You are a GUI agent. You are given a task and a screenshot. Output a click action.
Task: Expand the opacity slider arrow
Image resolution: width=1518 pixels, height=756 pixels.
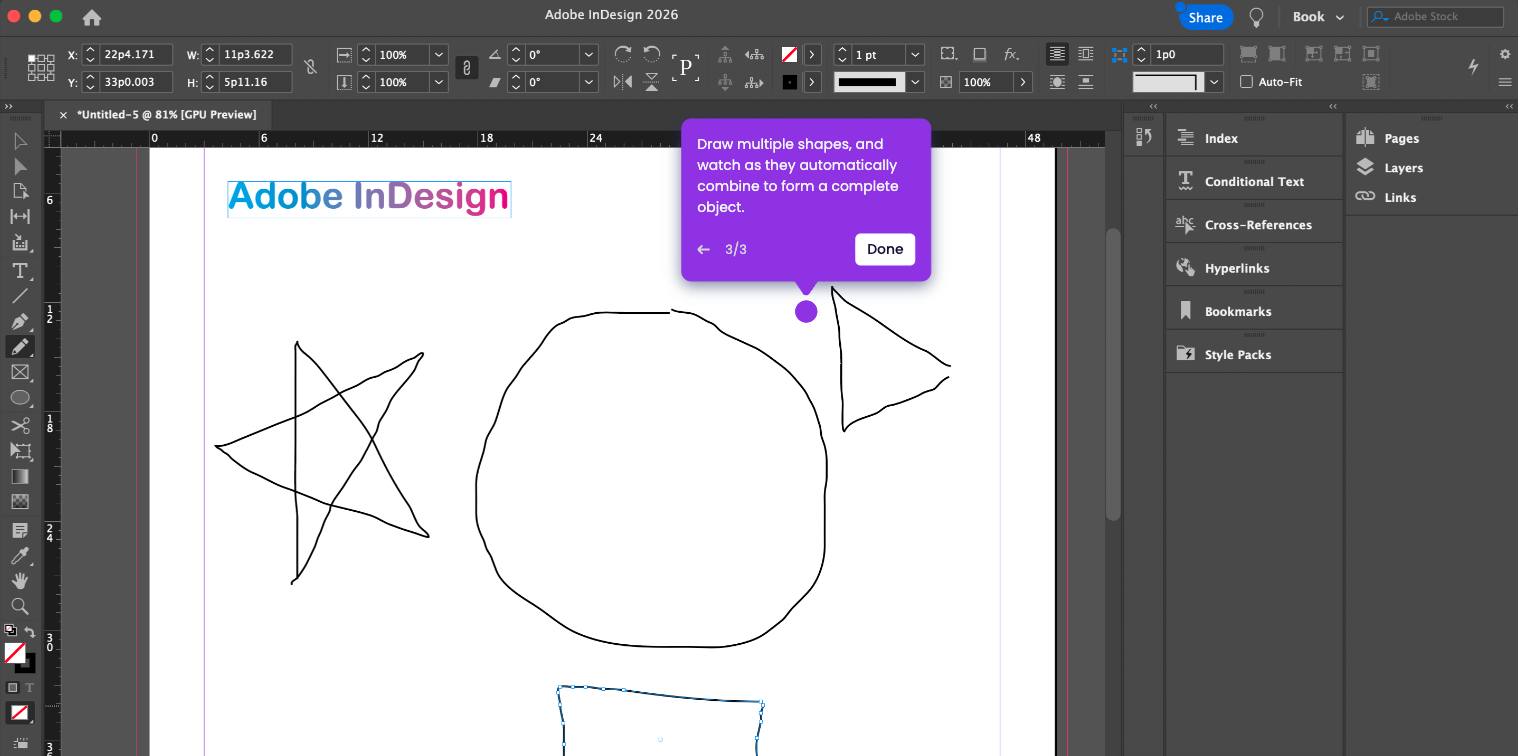(x=1023, y=82)
